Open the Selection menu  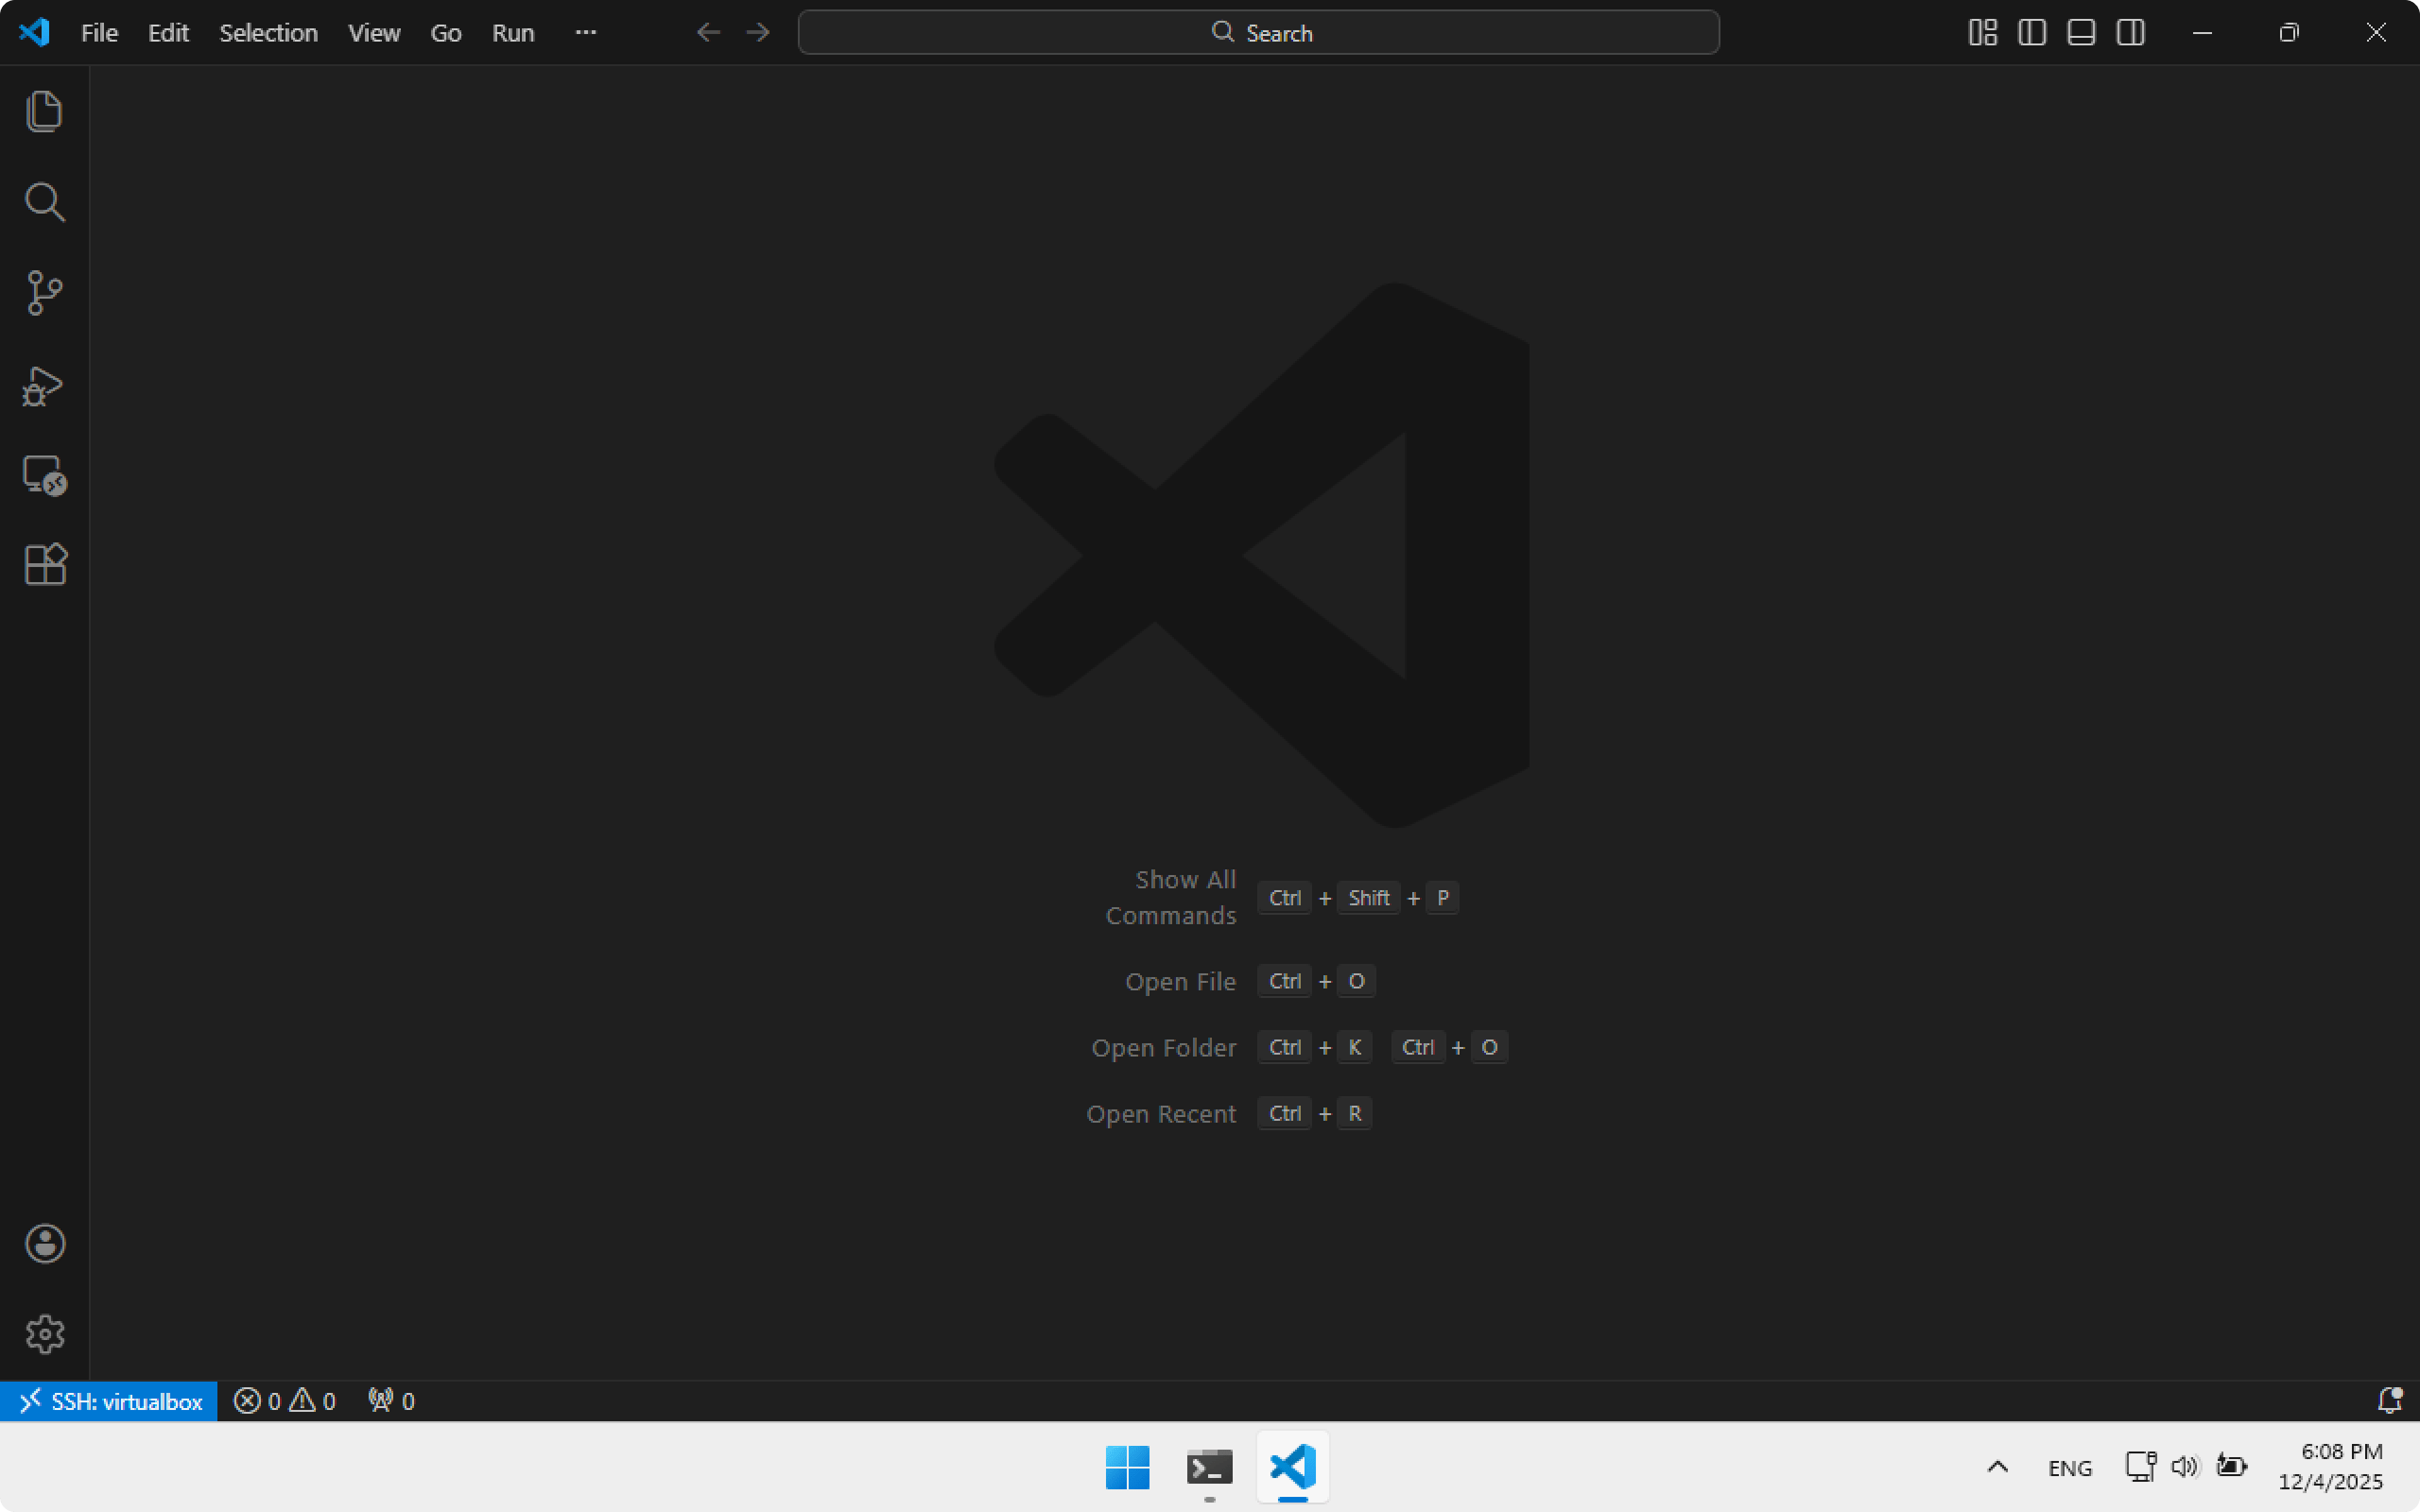[268, 33]
